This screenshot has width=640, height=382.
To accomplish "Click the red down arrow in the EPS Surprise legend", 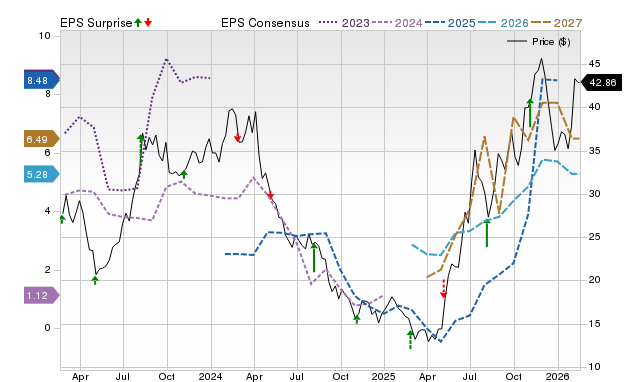I will click(x=148, y=22).
